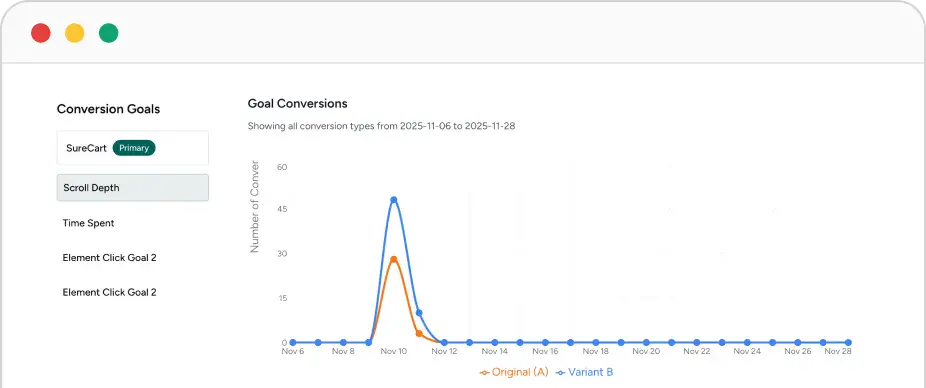Click the 45 y-axis label
Image resolution: width=926 pixels, height=388 pixels.
point(282,209)
